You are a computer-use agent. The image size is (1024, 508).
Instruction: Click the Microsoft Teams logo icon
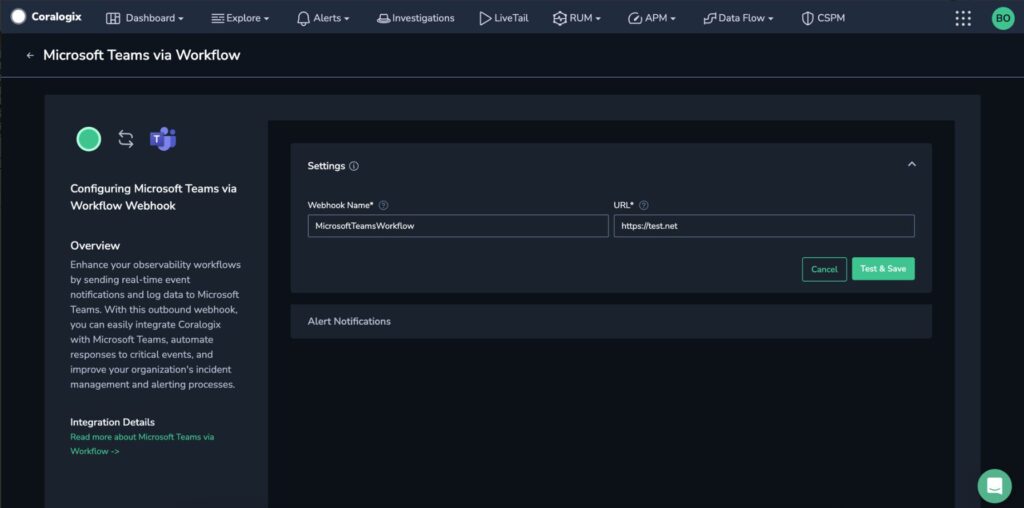[163, 139]
